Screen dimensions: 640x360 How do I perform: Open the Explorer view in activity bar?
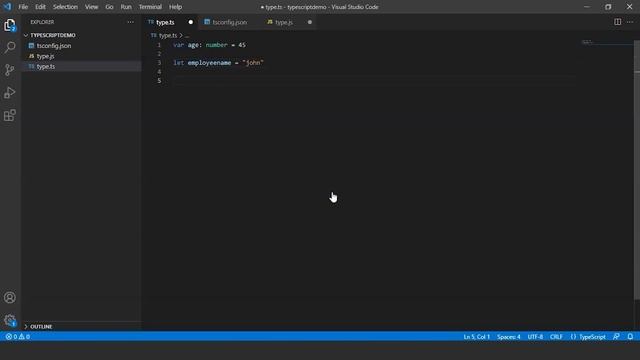click(x=10, y=25)
